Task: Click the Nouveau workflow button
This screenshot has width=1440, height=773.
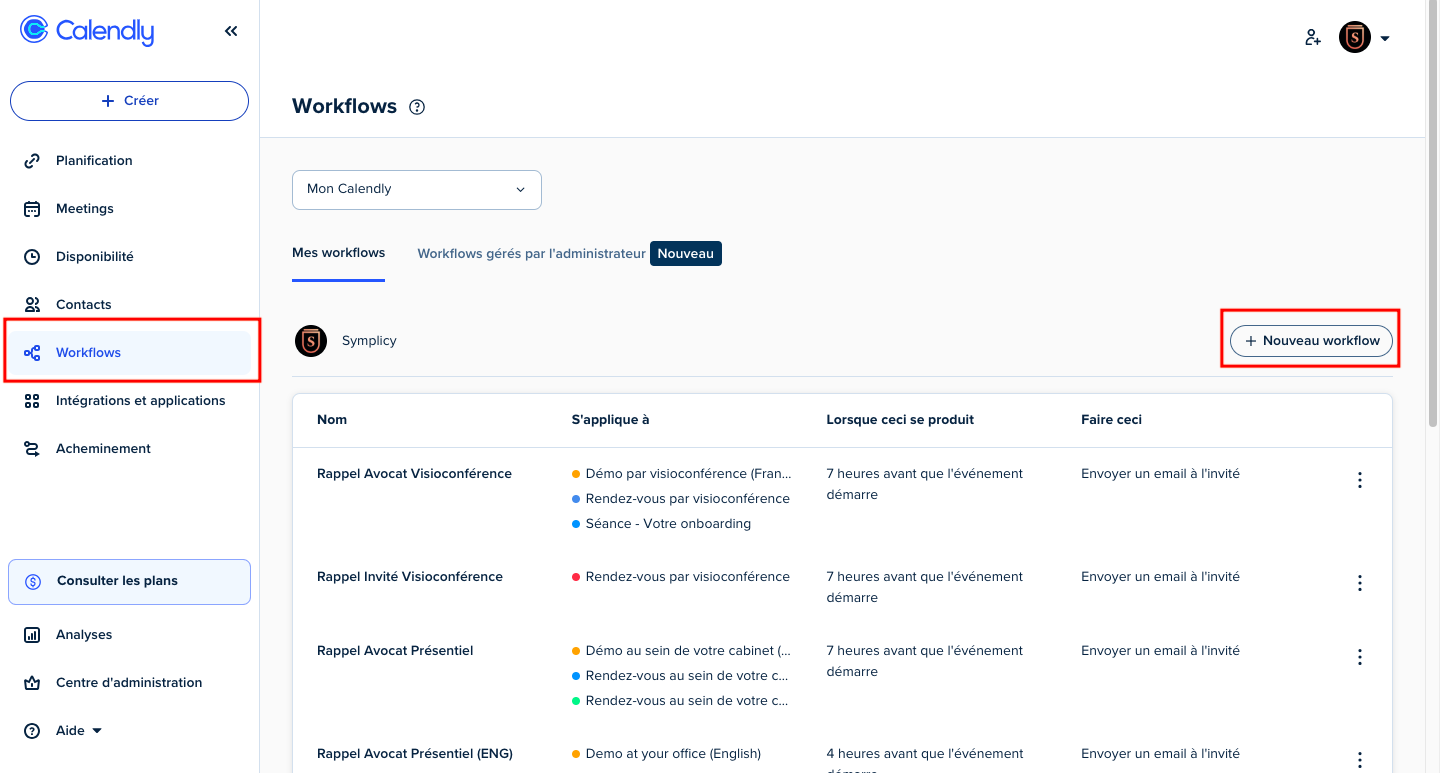Action: [x=1310, y=341]
